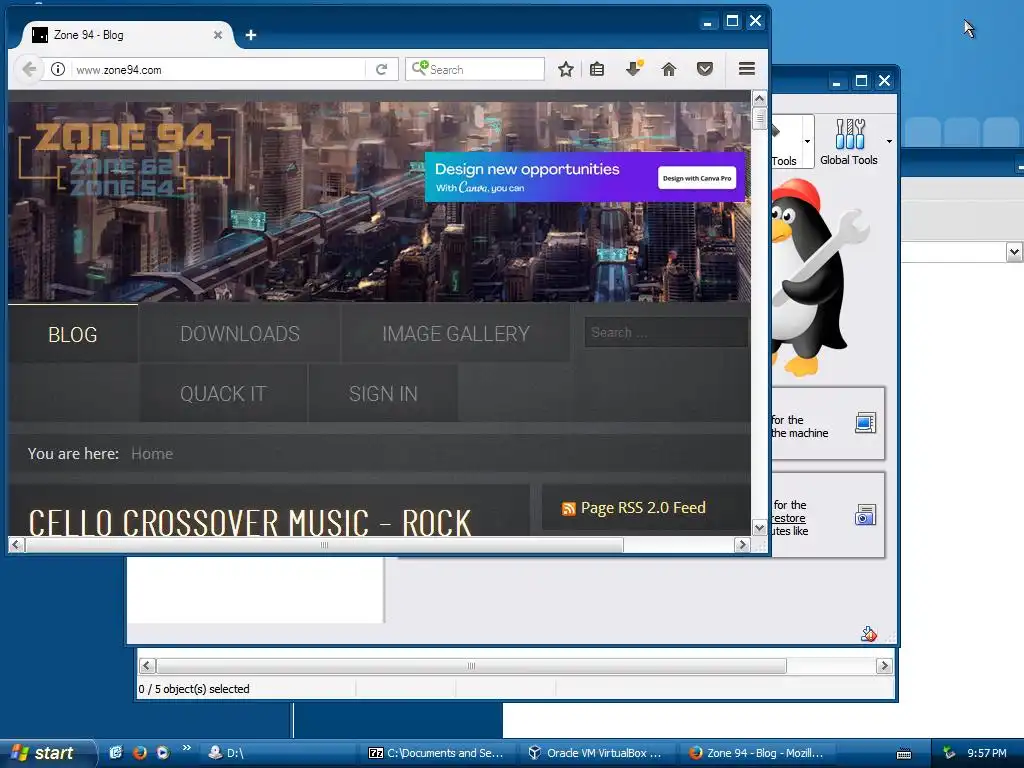This screenshot has width=1024, height=768.
Task: Bookmark this page with the star icon
Action: (566, 69)
